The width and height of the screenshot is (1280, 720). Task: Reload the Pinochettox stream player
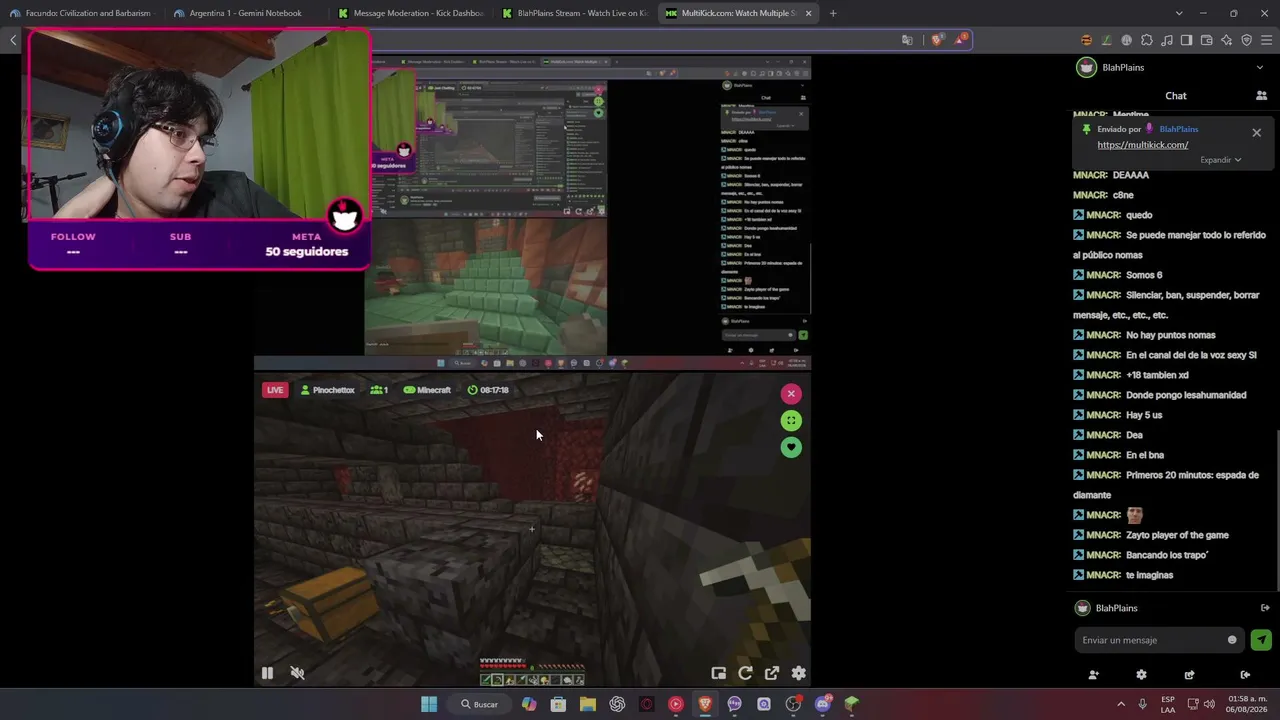click(745, 673)
